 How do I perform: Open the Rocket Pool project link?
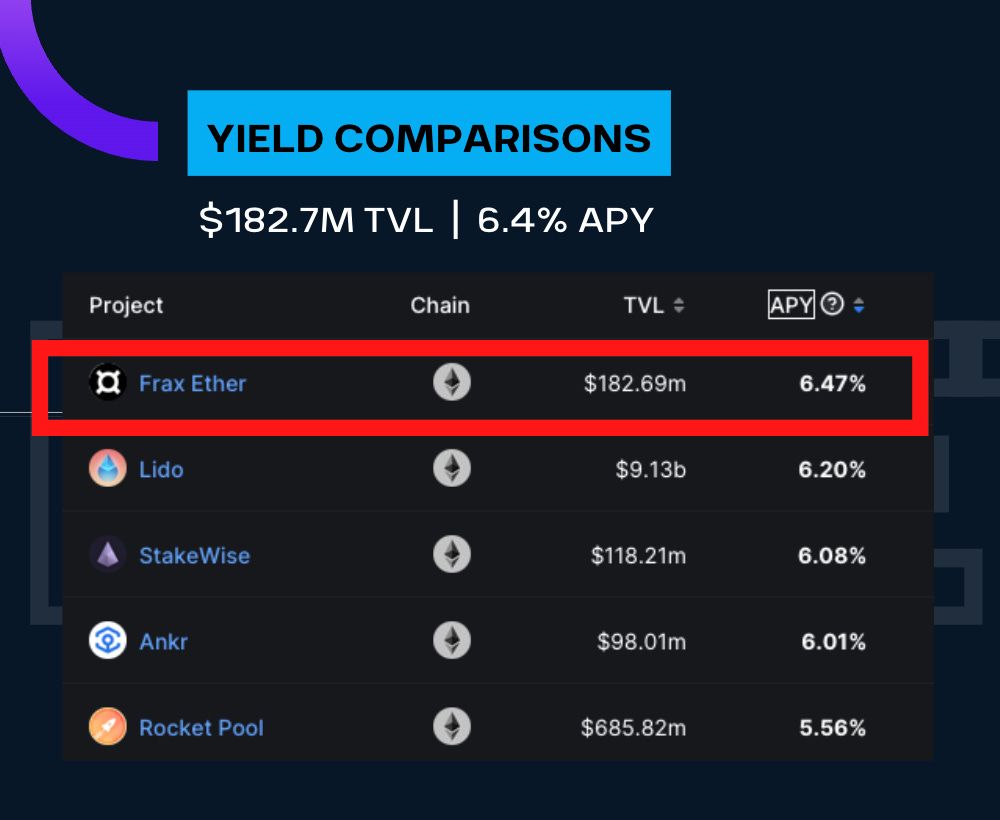(x=201, y=727)
